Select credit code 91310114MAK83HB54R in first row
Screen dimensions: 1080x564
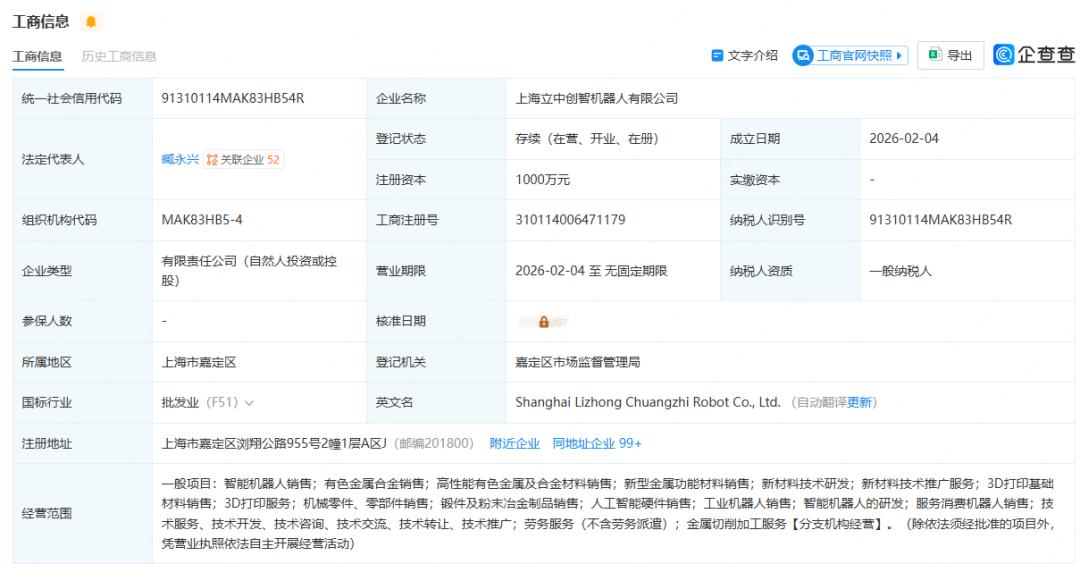(x=233, y=98)
